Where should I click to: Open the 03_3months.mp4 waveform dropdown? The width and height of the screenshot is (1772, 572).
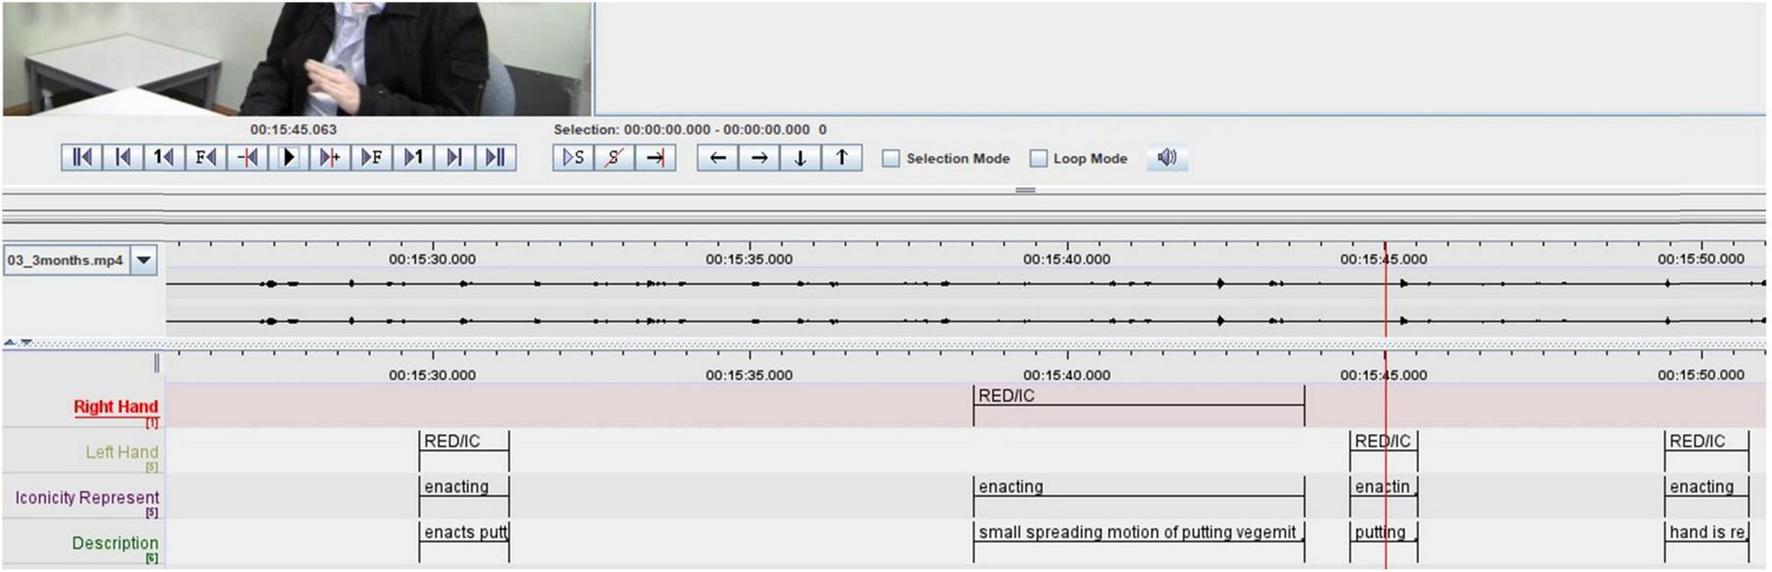(x=144, y=261)
